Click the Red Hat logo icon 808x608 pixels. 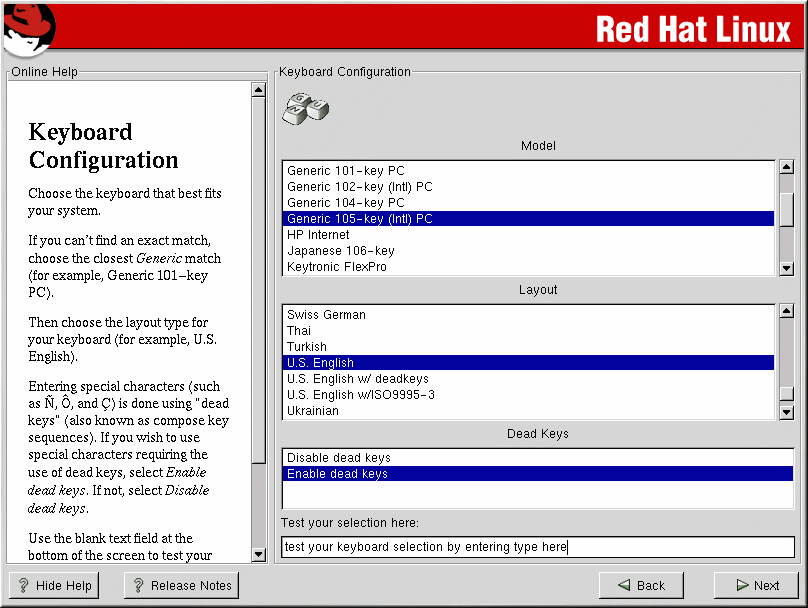[x=28, y=29]
